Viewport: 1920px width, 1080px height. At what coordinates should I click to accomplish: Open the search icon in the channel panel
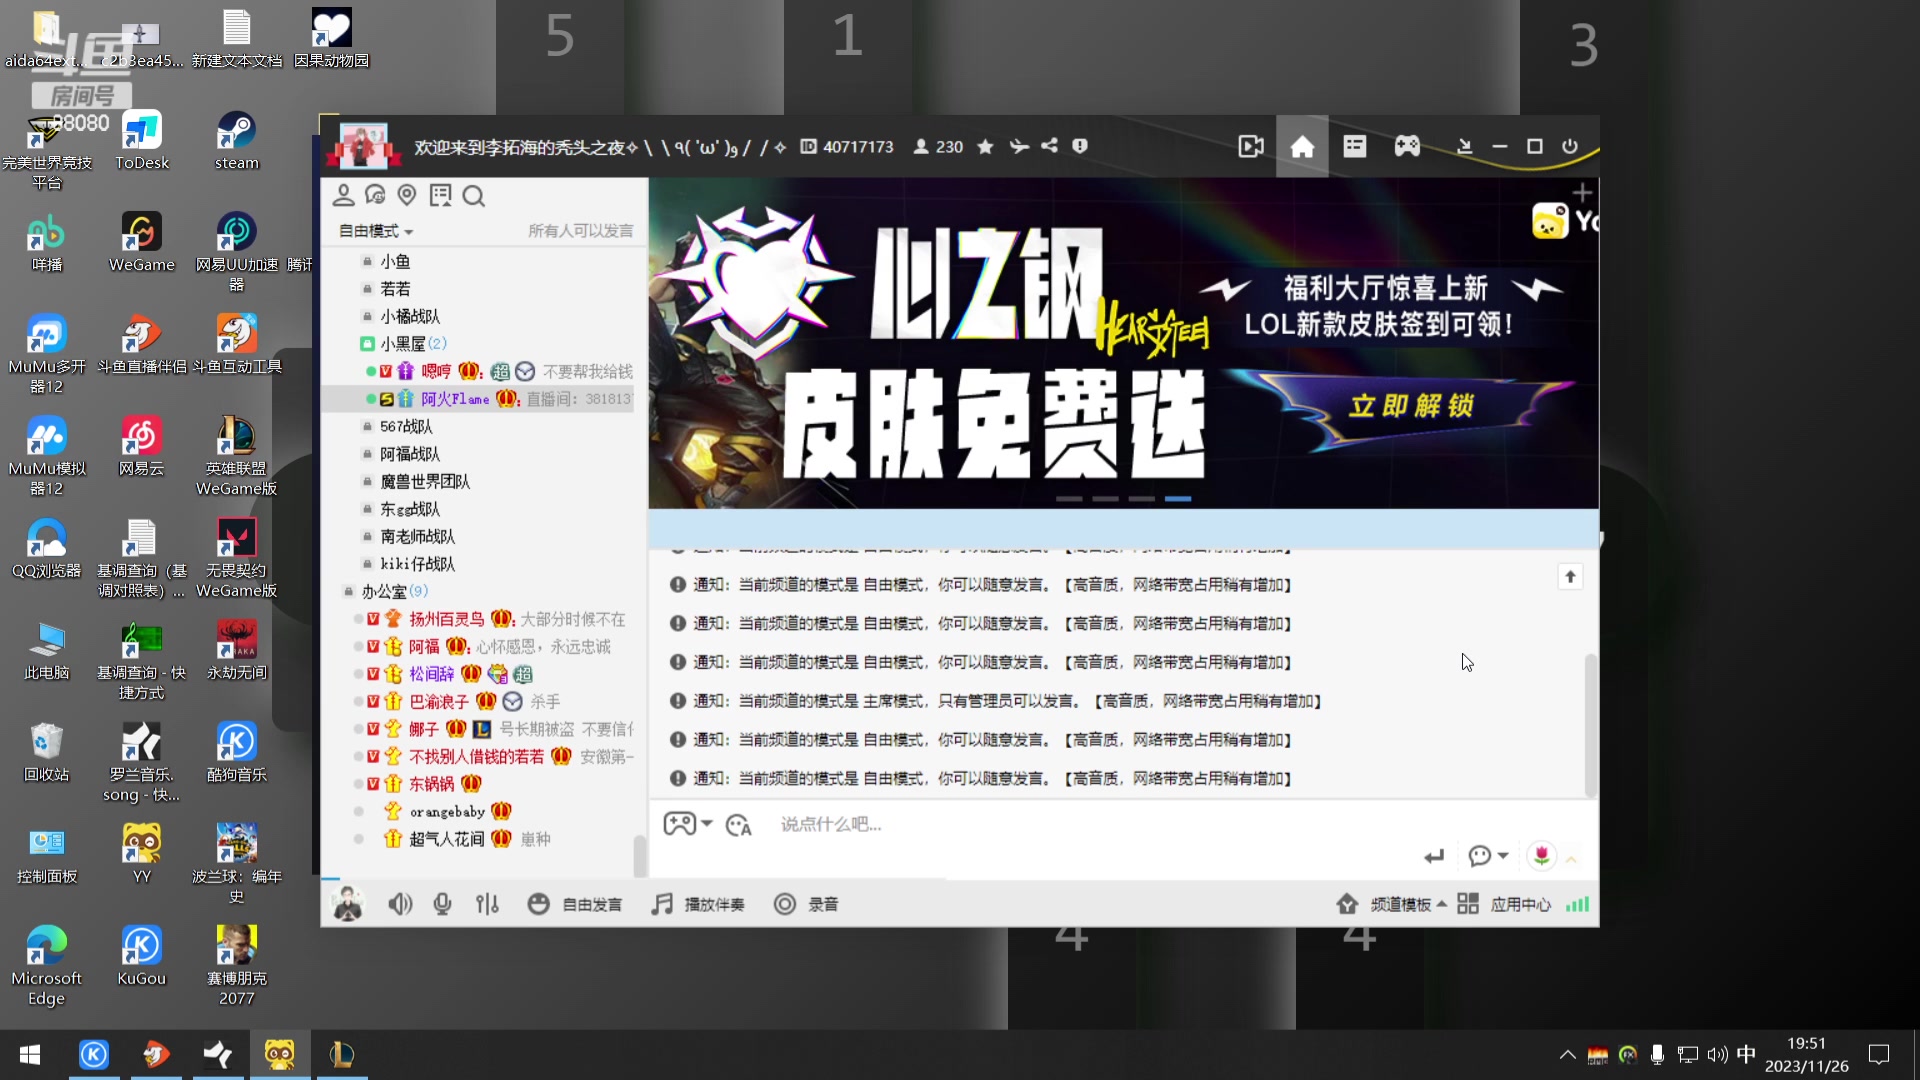coord(474,196)
